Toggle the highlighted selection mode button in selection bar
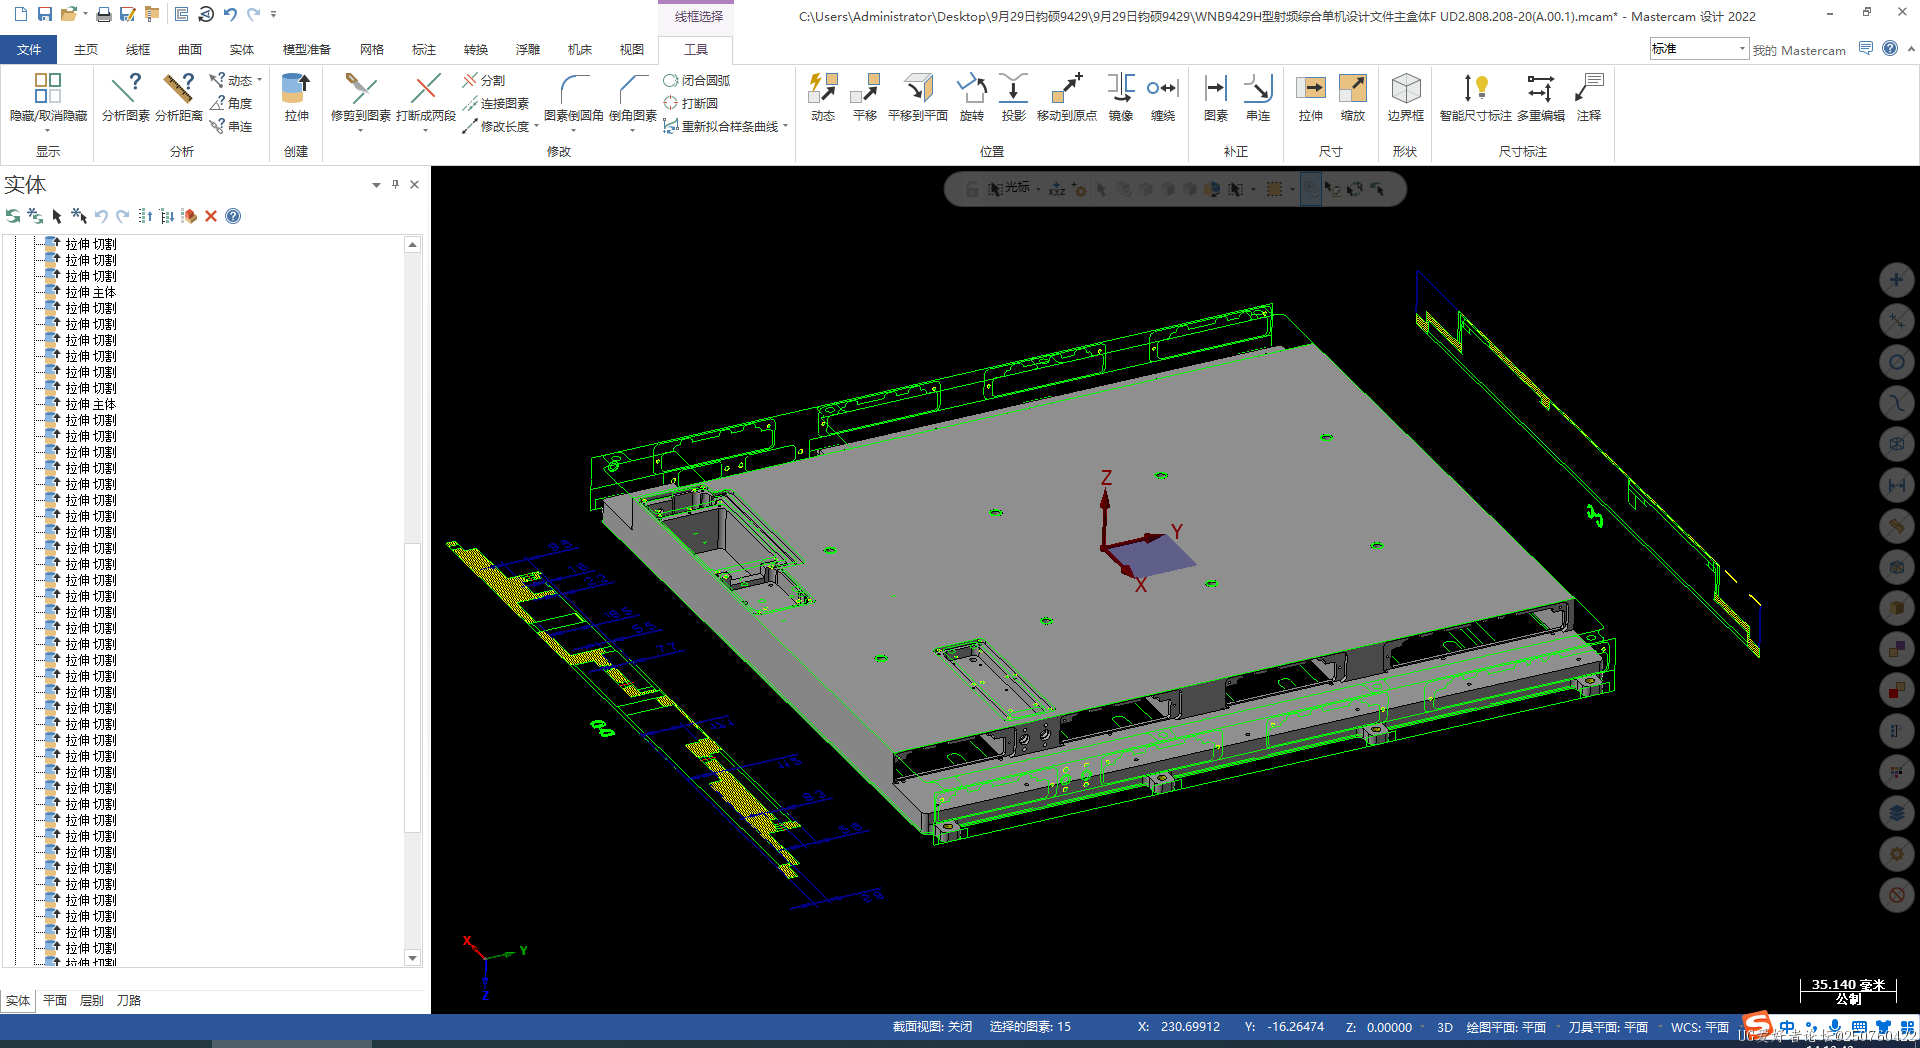1920x1048 pixels. coord(1310,188)
